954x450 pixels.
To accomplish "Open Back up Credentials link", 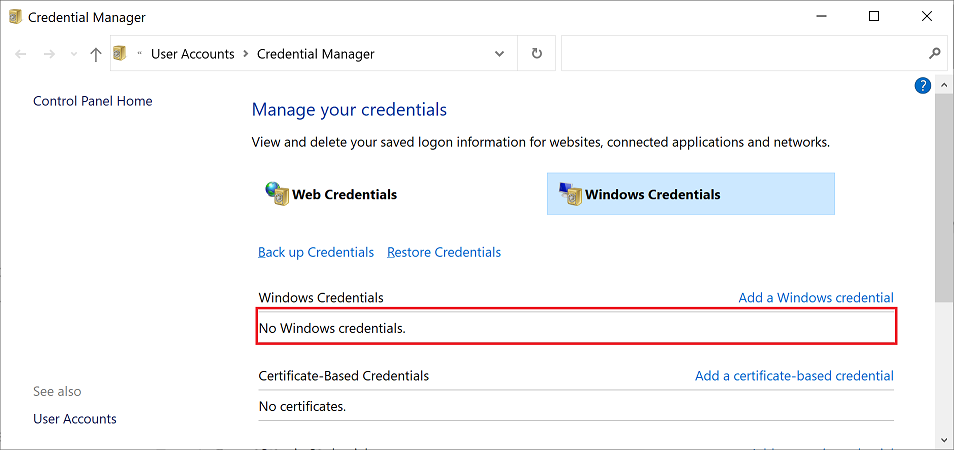I will pyautogui.click(x=316, y=252).
